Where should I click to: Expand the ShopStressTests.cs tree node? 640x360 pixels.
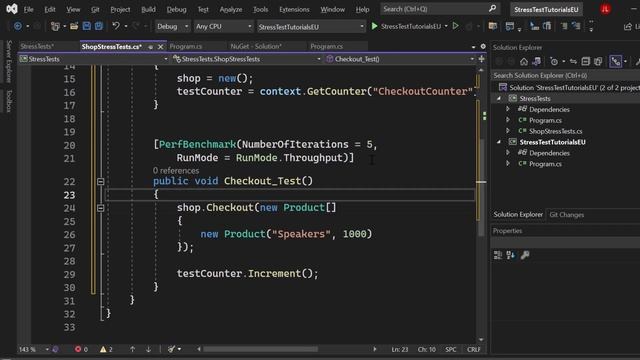tap(508, 131)
